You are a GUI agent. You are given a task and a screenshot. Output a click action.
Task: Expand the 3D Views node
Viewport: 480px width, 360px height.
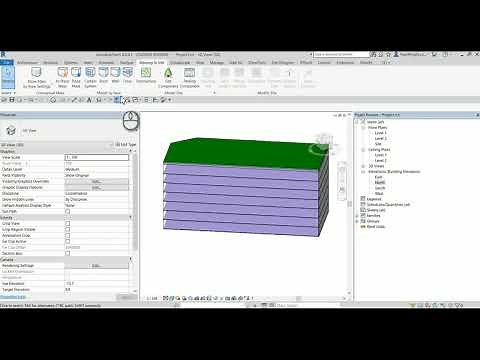click(363, 166)
